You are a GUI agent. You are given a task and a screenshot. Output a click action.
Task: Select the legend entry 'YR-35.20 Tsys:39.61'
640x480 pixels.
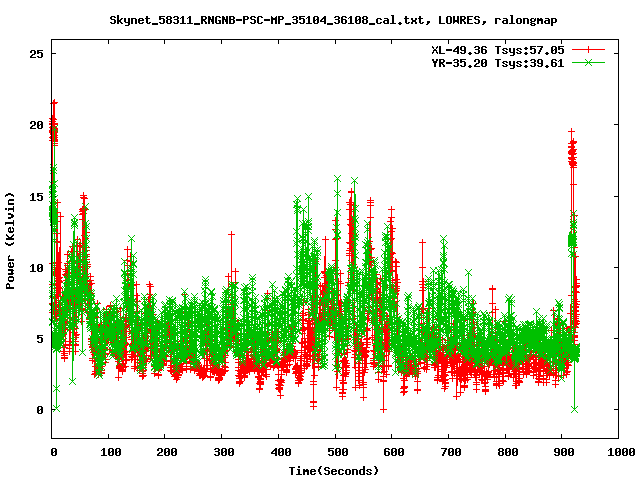click(498, 63)
